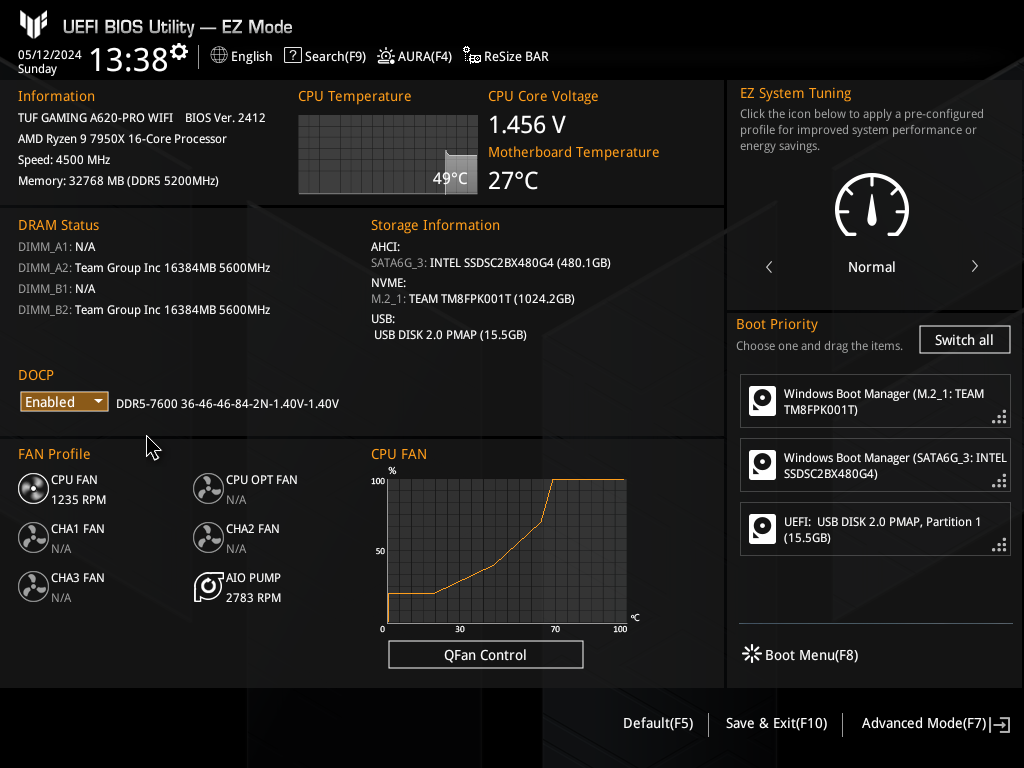
Task: Switch to Advanced Mode(F7)
Action: (x=923, y=724)
